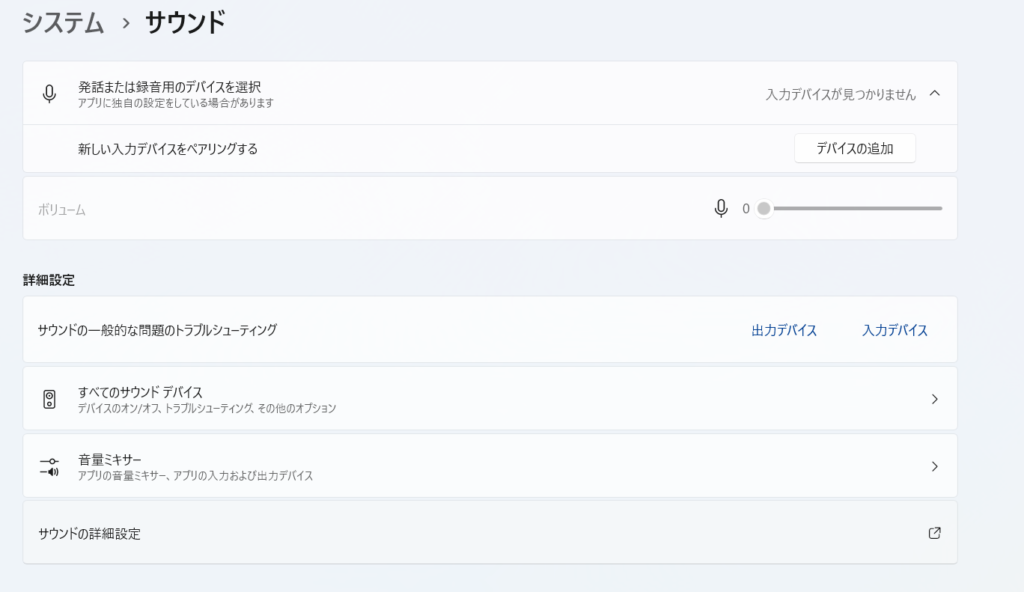Mute the microphone using the volume mic icon
The width and height of the screenshot is (1024, 592).
click(x=721, y=208)
